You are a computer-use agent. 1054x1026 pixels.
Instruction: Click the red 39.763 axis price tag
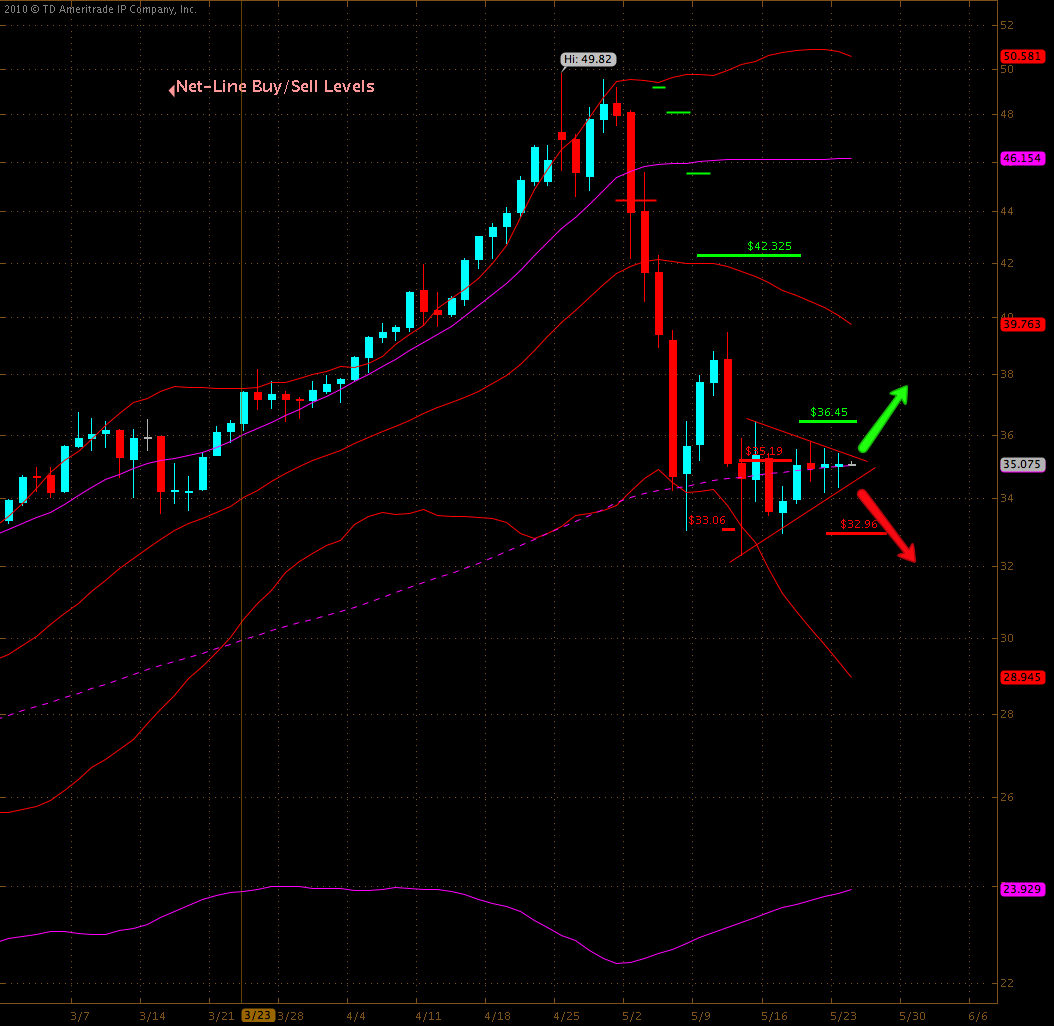point(1022,323)
